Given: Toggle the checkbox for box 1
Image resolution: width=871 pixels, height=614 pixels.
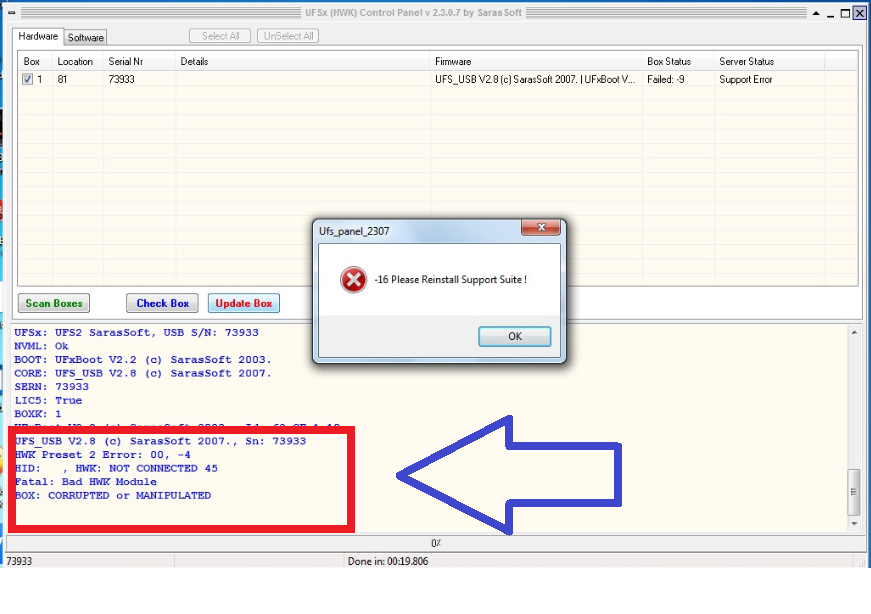Looking at the screenshot, I should click(27, 79).
